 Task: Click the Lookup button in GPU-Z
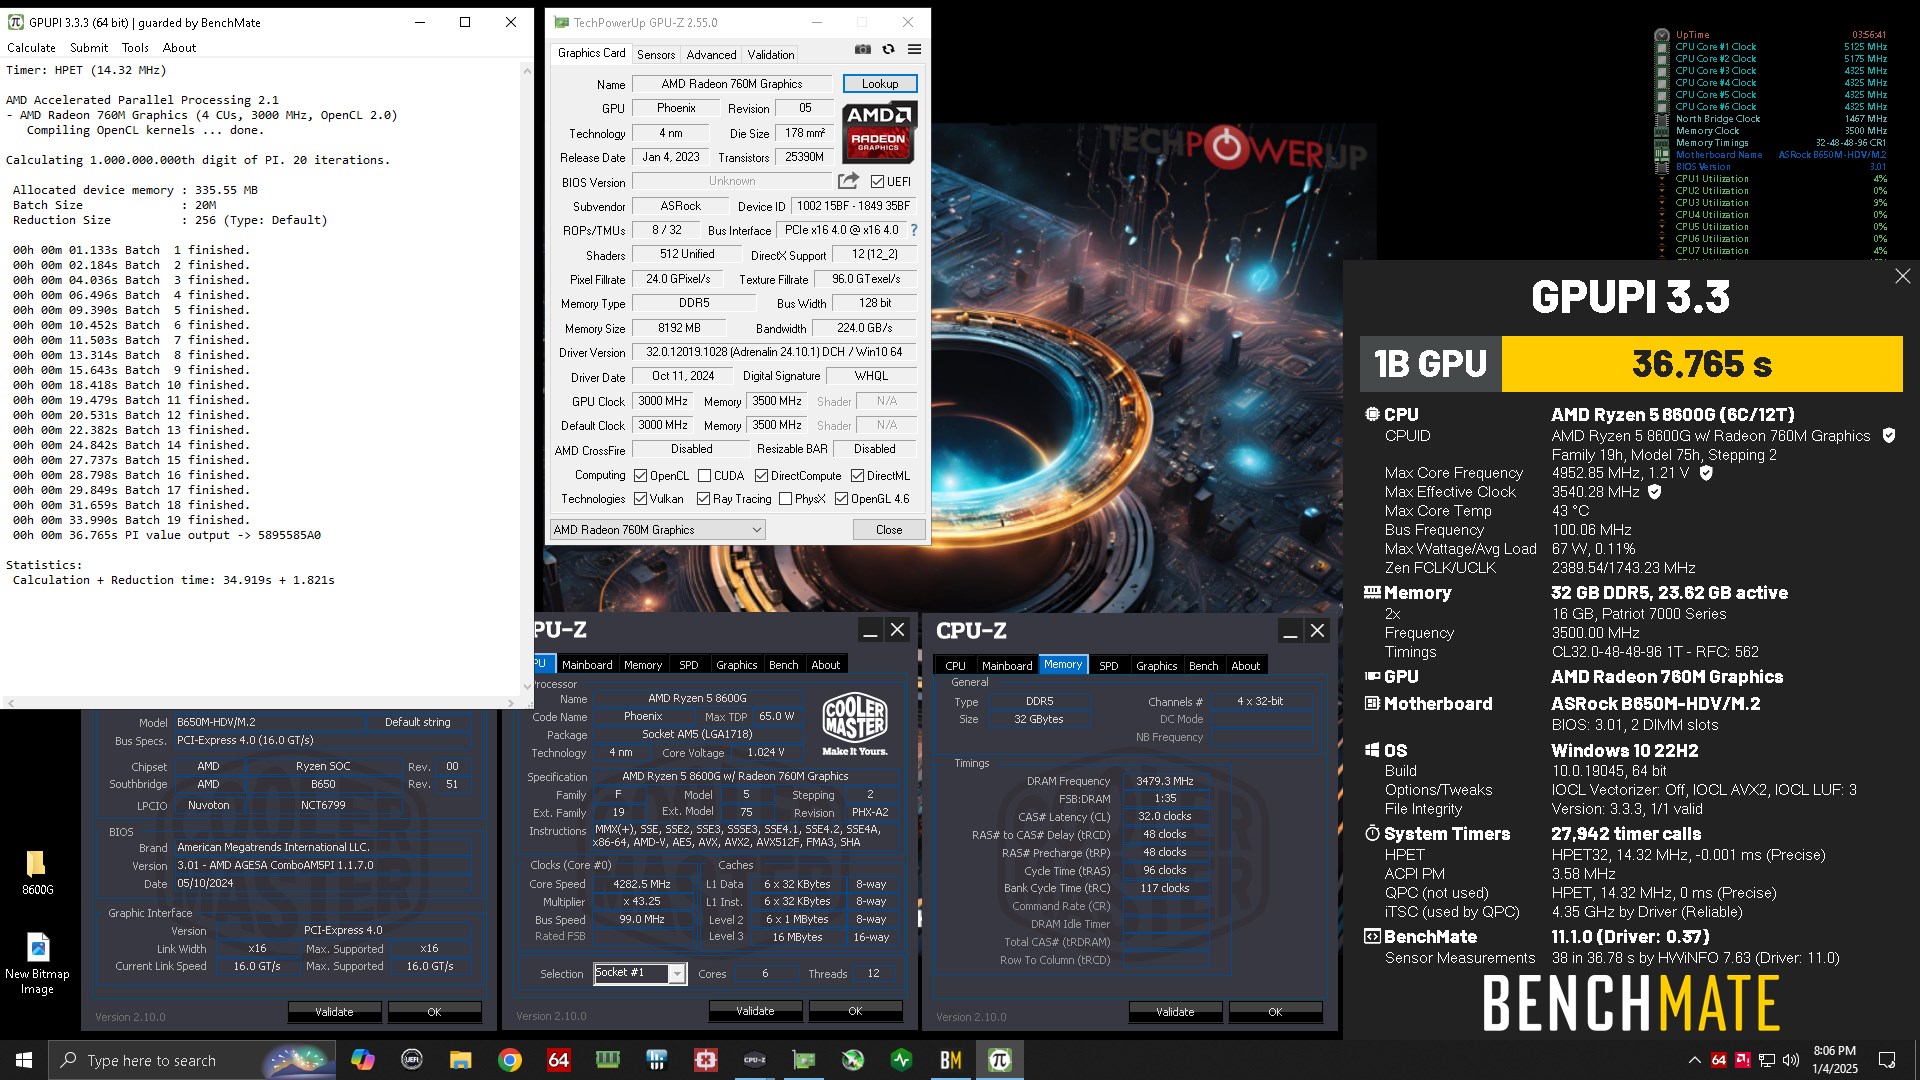tap(880, 84)
